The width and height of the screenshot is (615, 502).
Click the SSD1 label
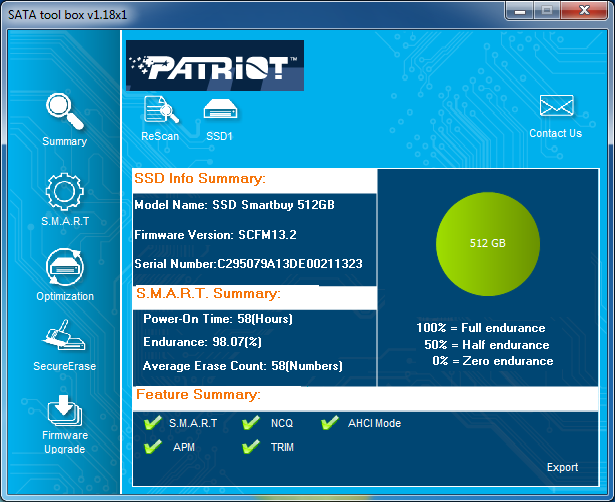(x=219, y=136)
